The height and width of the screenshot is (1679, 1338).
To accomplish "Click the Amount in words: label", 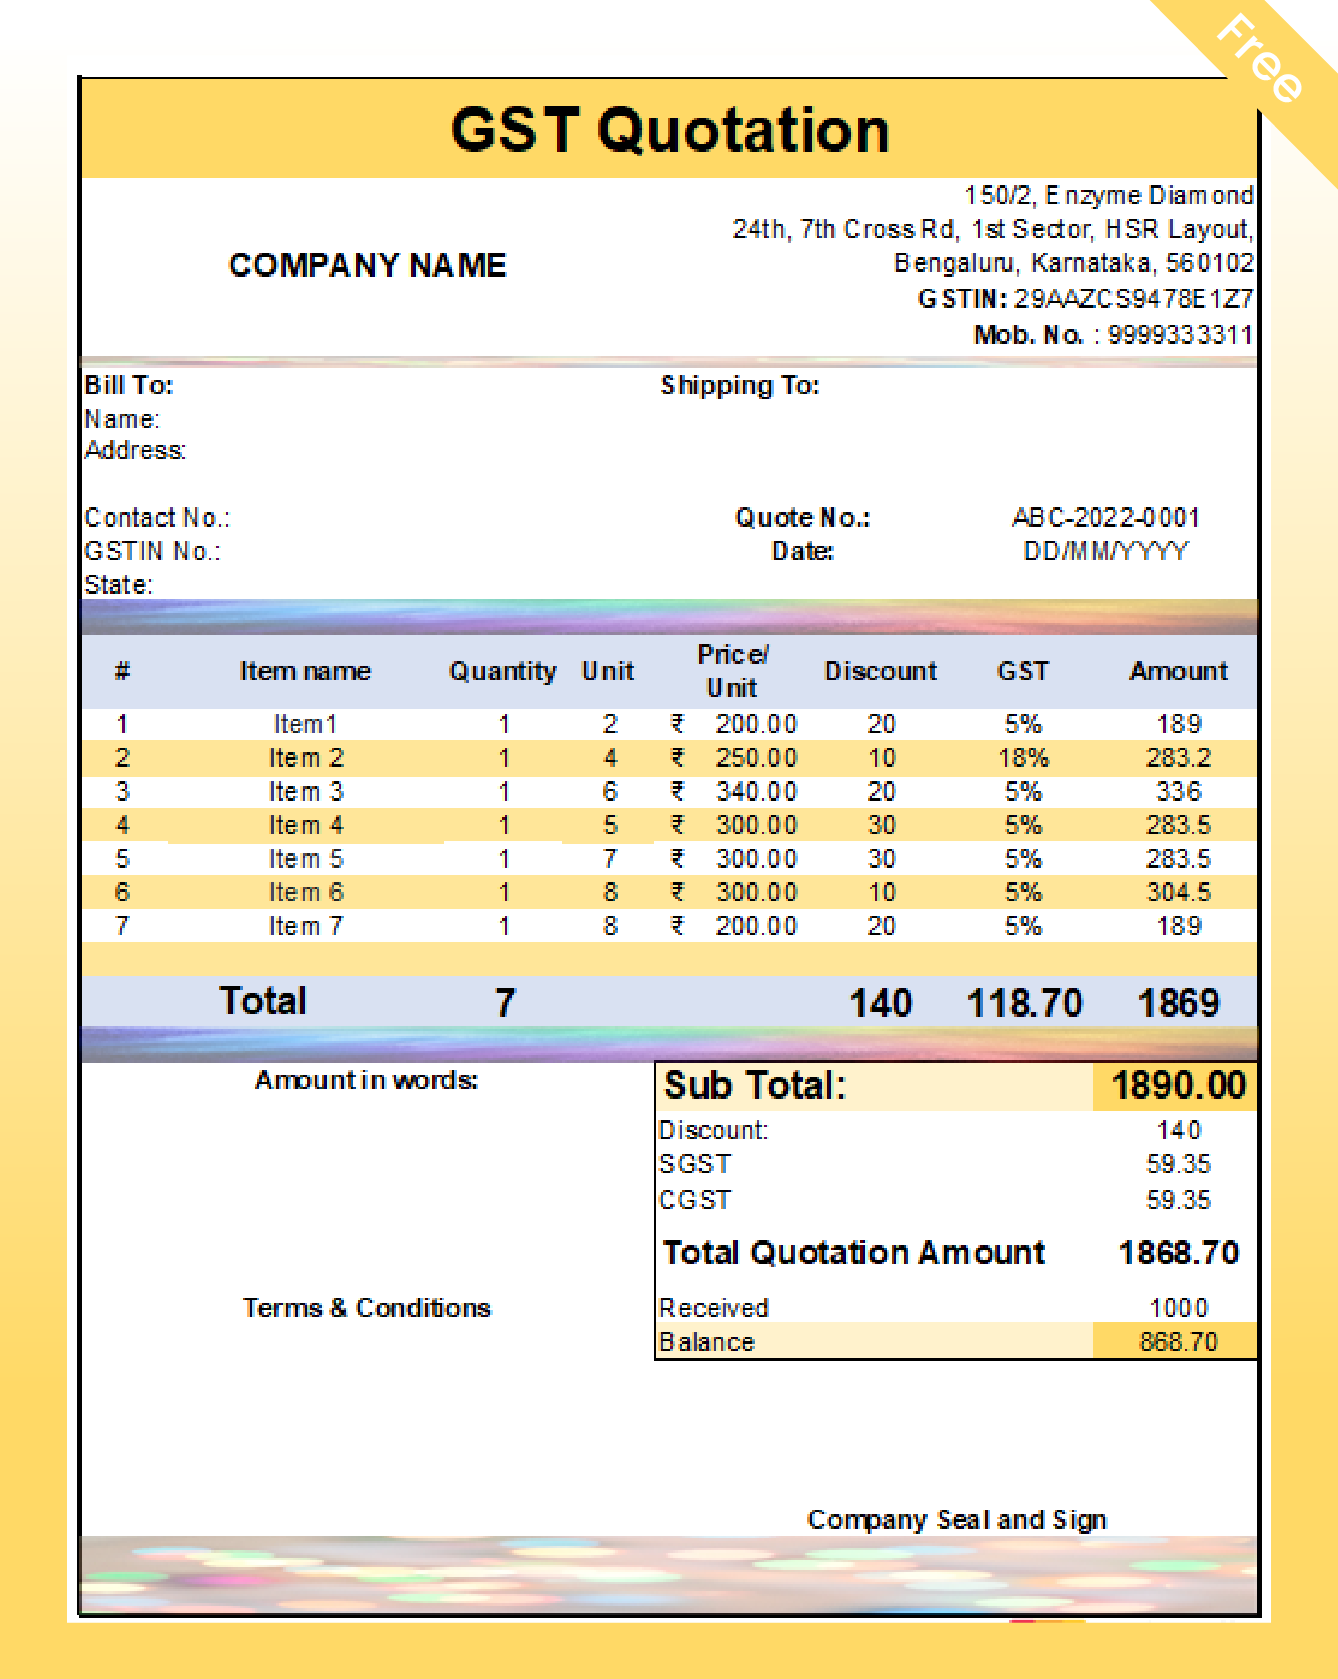I will click(366, 1080).
